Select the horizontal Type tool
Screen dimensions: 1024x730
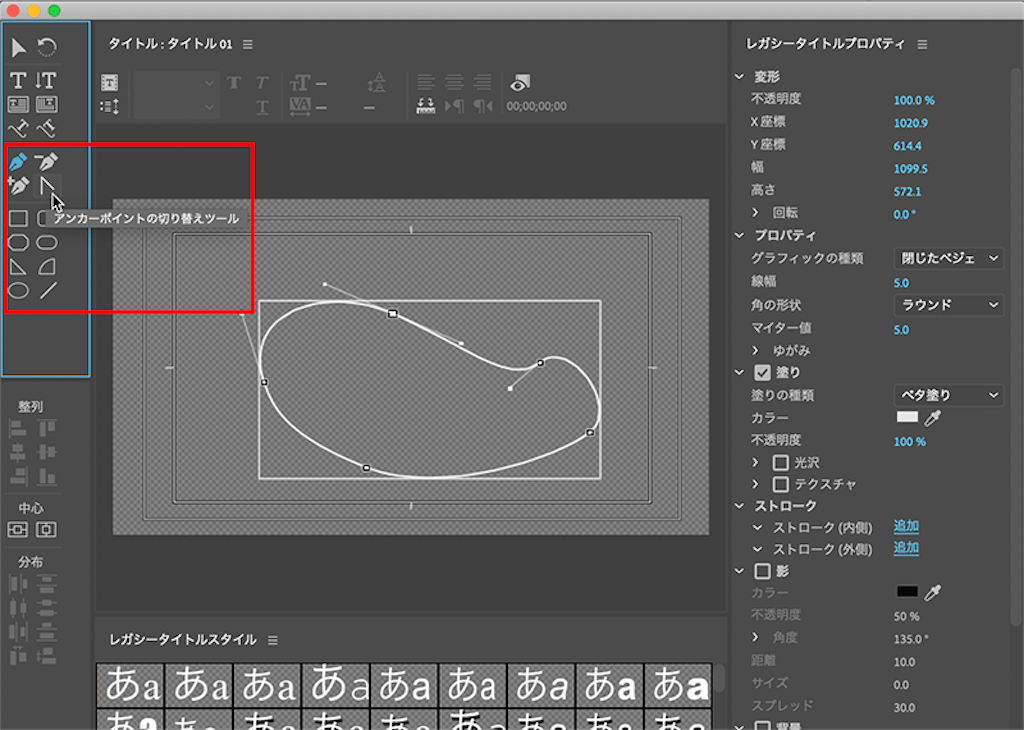point(18,80)
